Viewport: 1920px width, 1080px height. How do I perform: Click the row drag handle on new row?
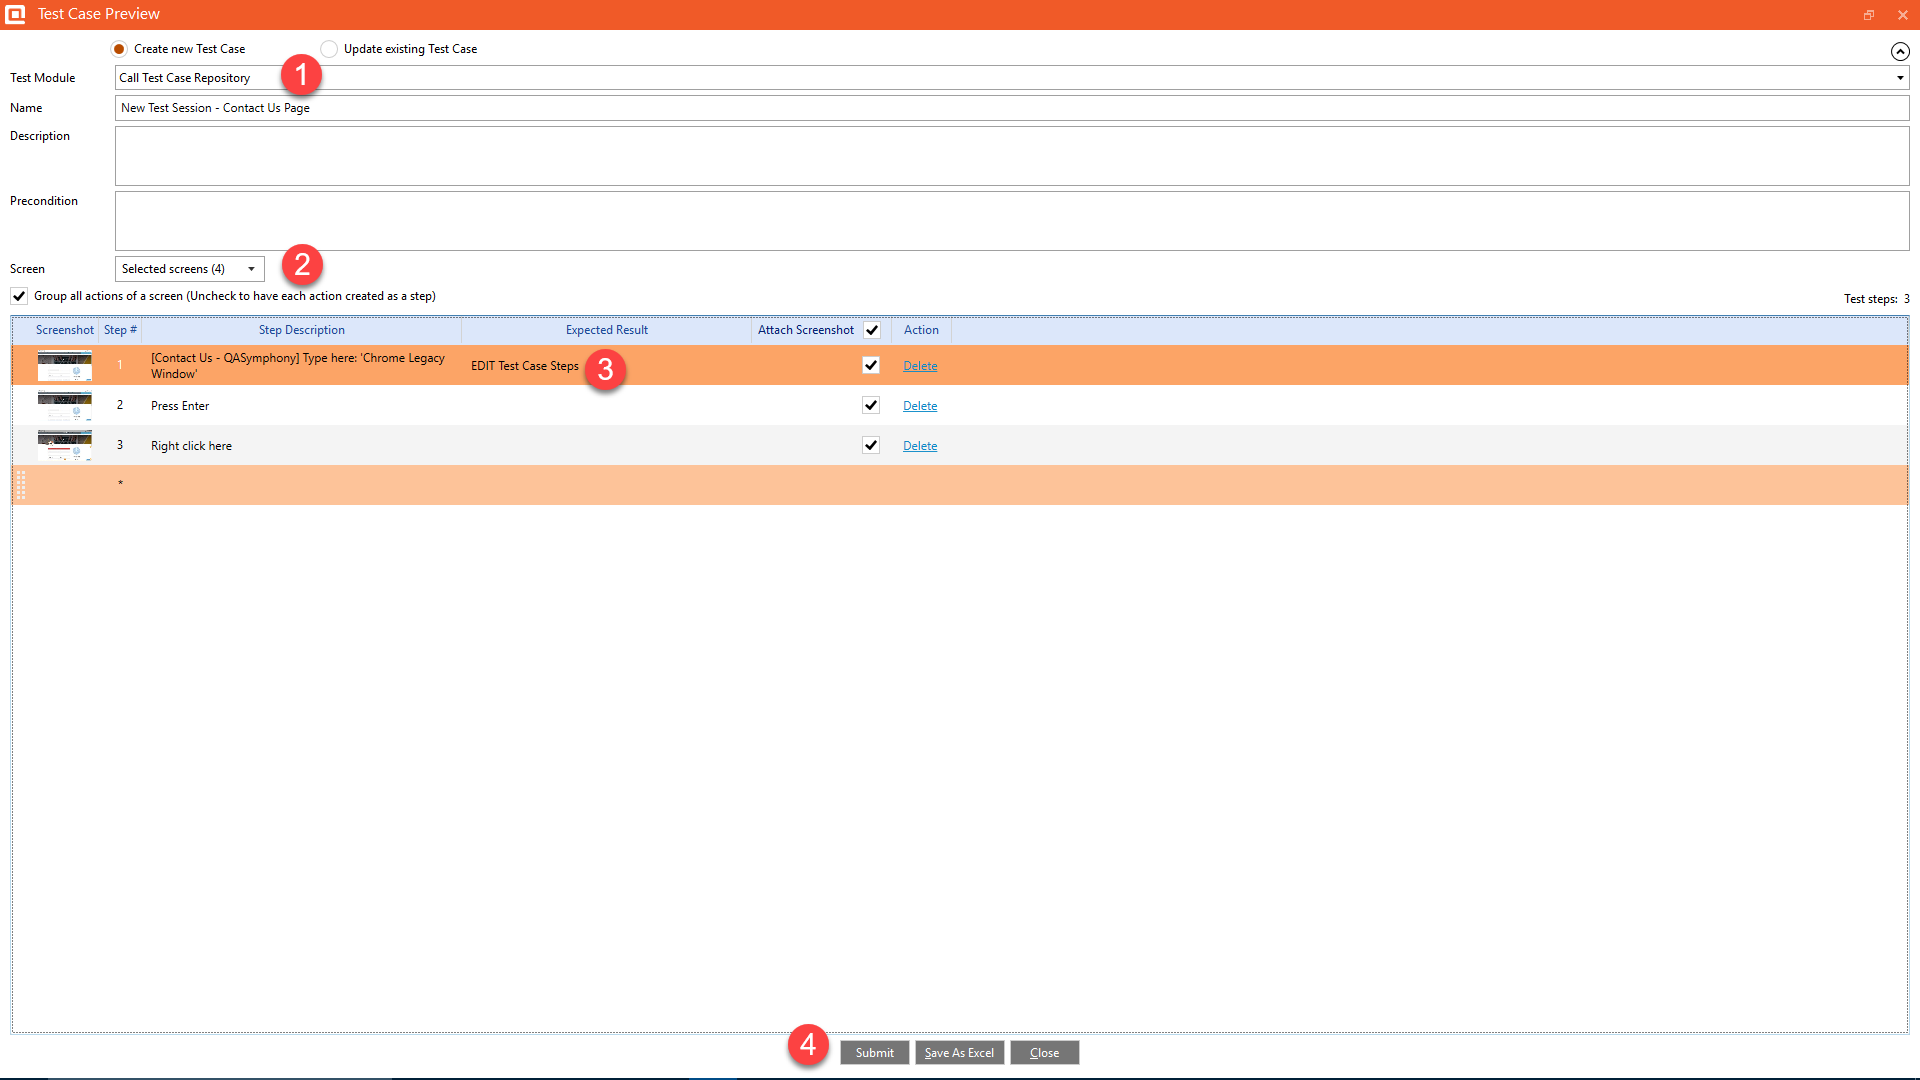21,485
